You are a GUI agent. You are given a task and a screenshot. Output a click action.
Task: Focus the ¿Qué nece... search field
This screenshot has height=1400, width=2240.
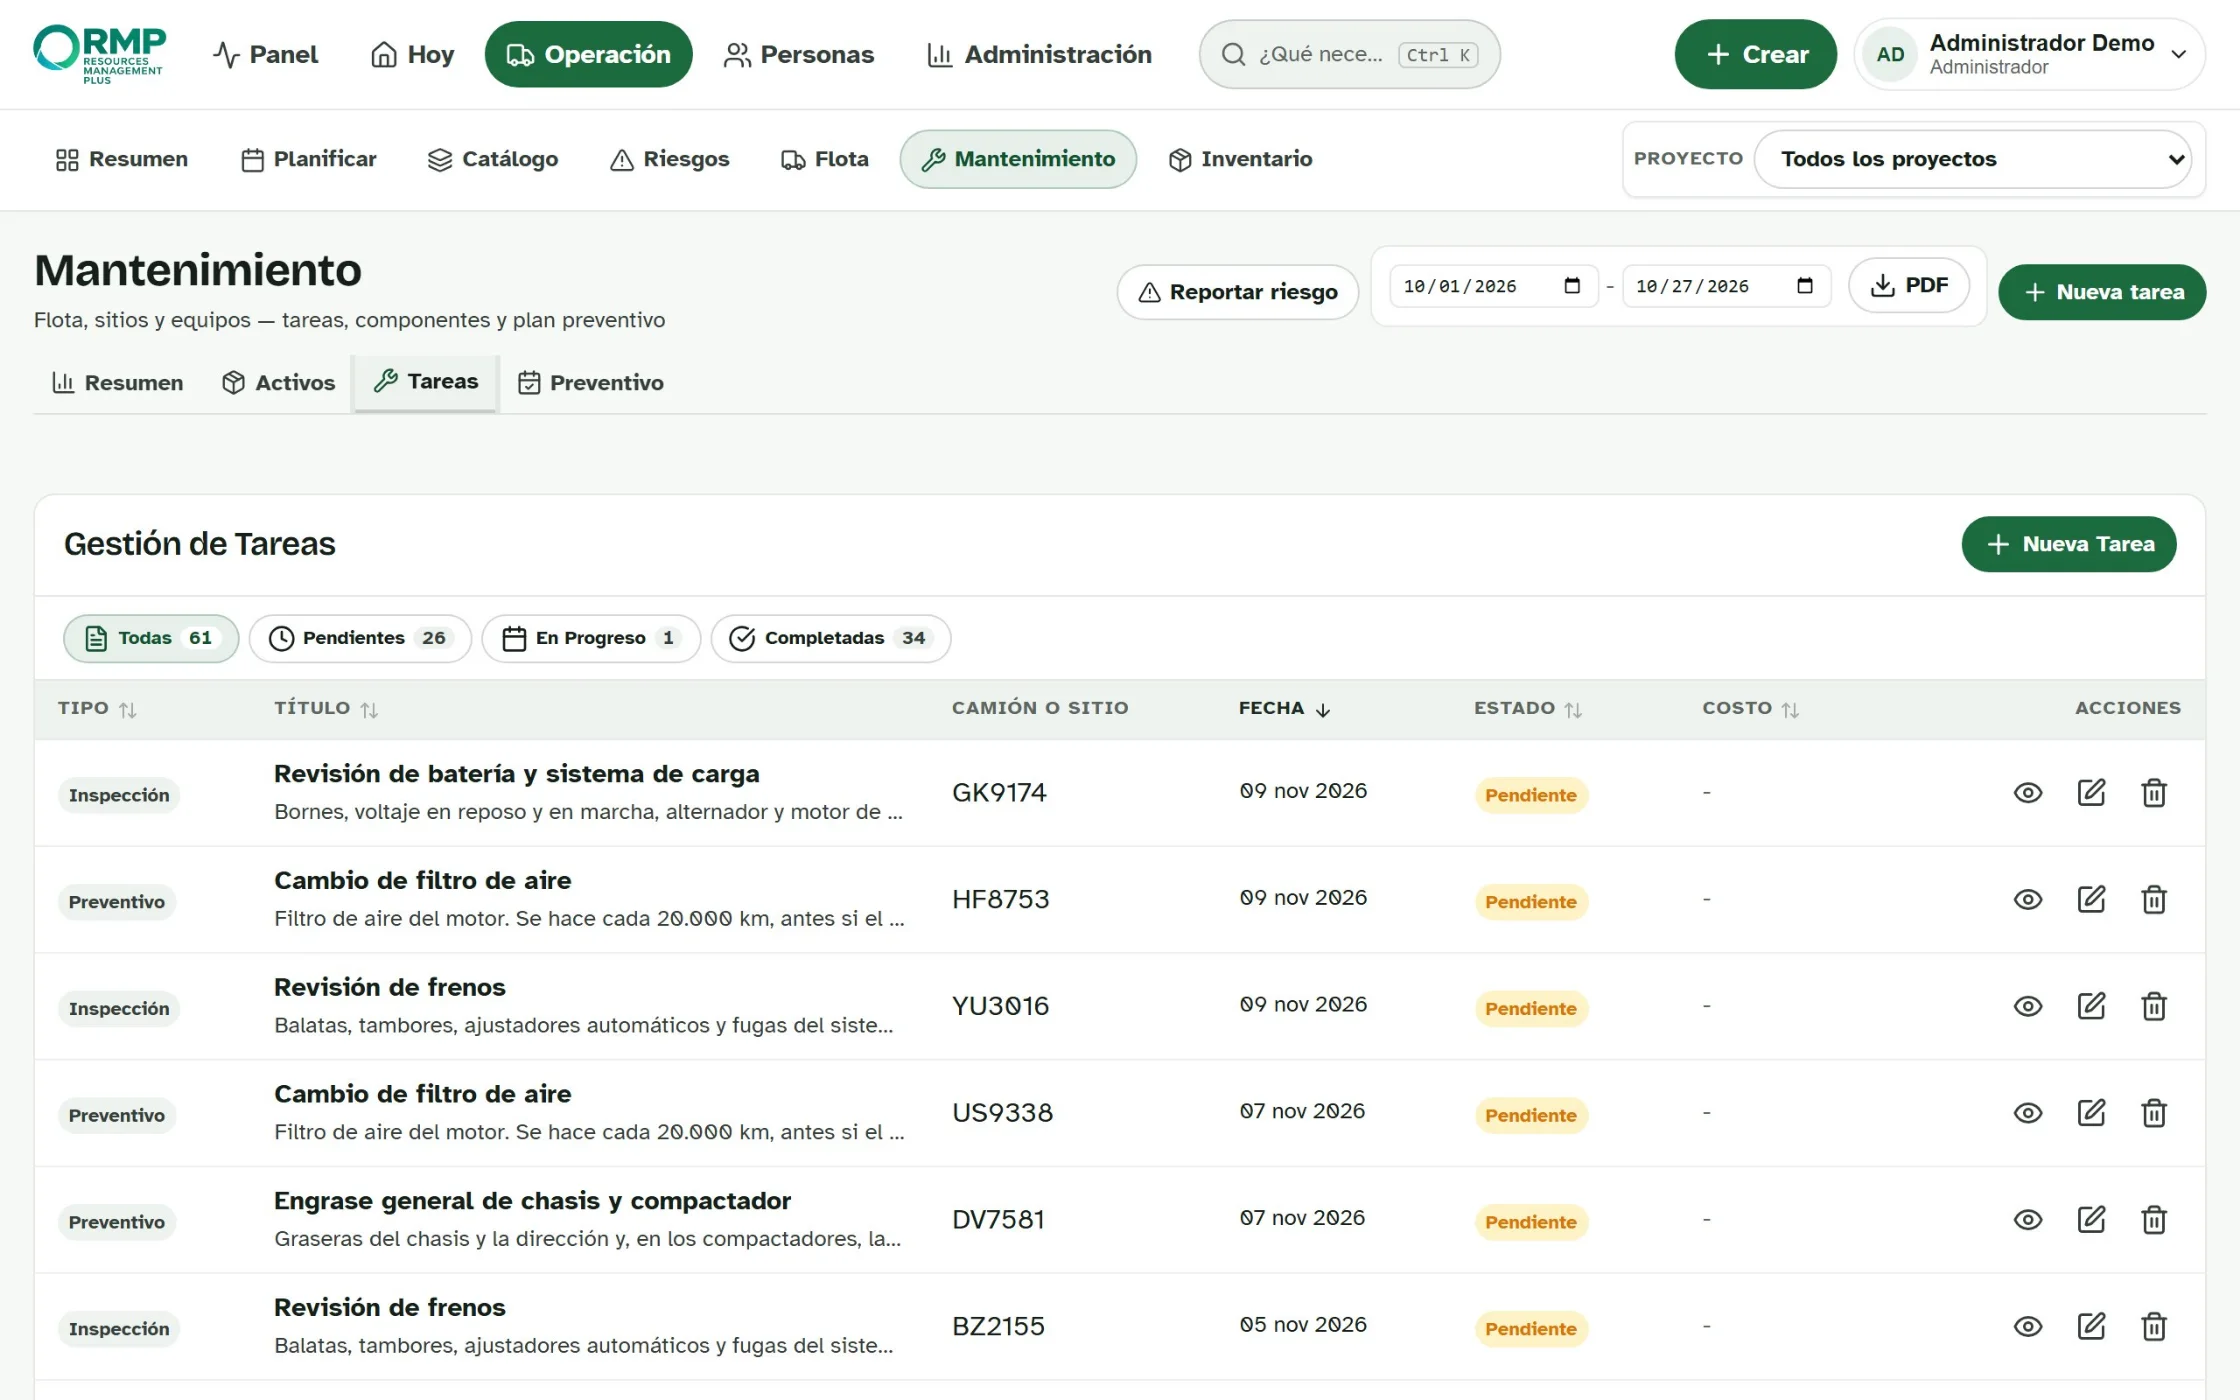[1349, 54]
